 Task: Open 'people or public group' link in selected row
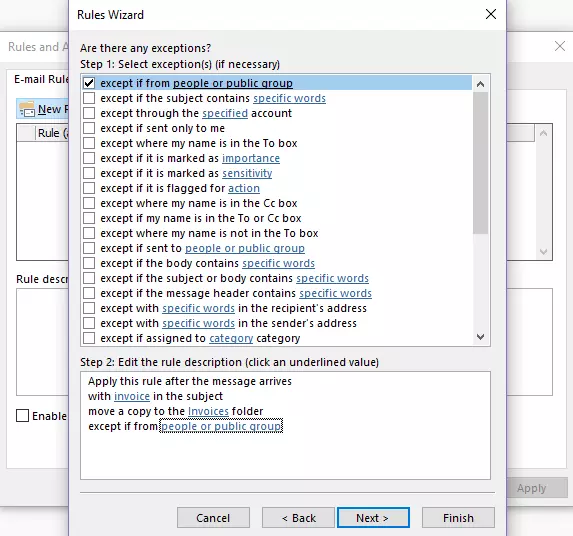click(x=233, y=83)
